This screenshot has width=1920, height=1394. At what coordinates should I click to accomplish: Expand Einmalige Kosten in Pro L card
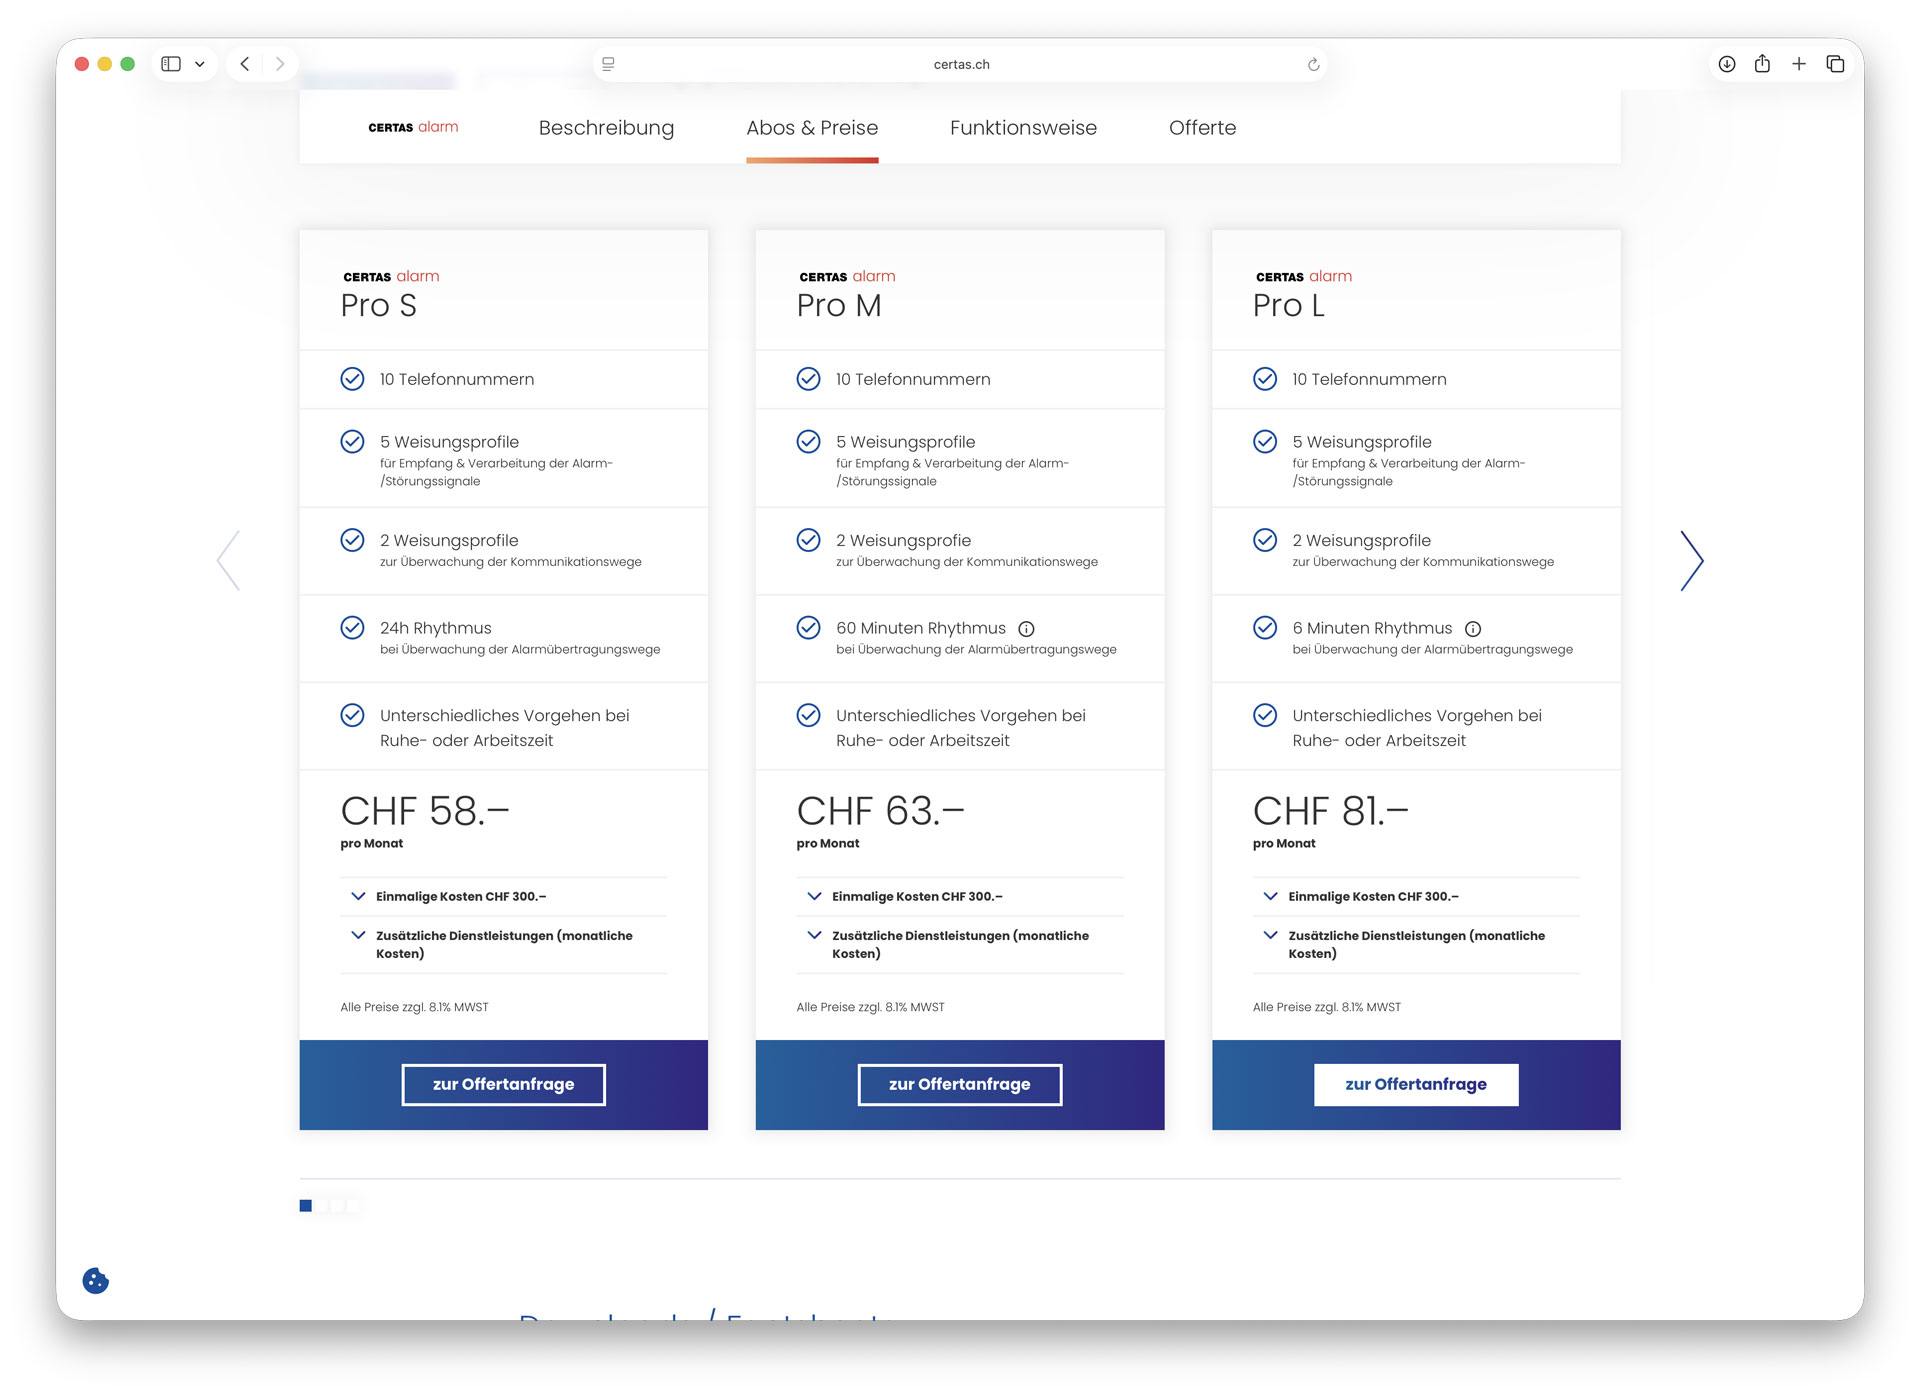[x=1372, y=897]
